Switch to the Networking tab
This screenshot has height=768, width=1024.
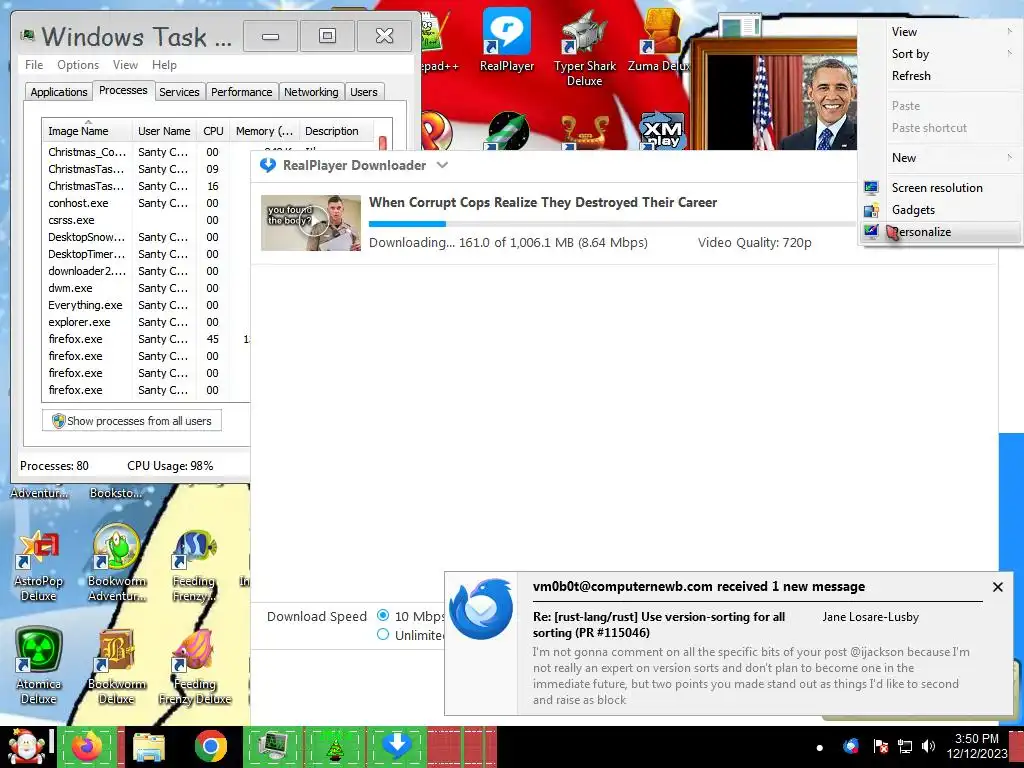(311, 92)
